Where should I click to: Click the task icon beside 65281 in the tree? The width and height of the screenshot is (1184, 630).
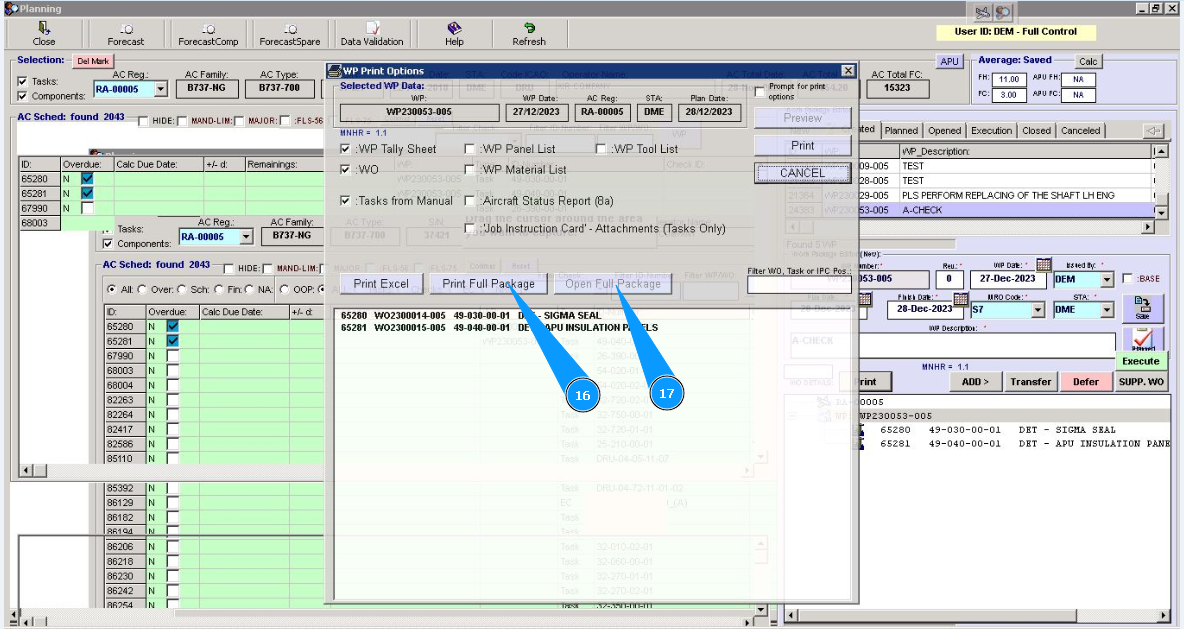point(862,444)
